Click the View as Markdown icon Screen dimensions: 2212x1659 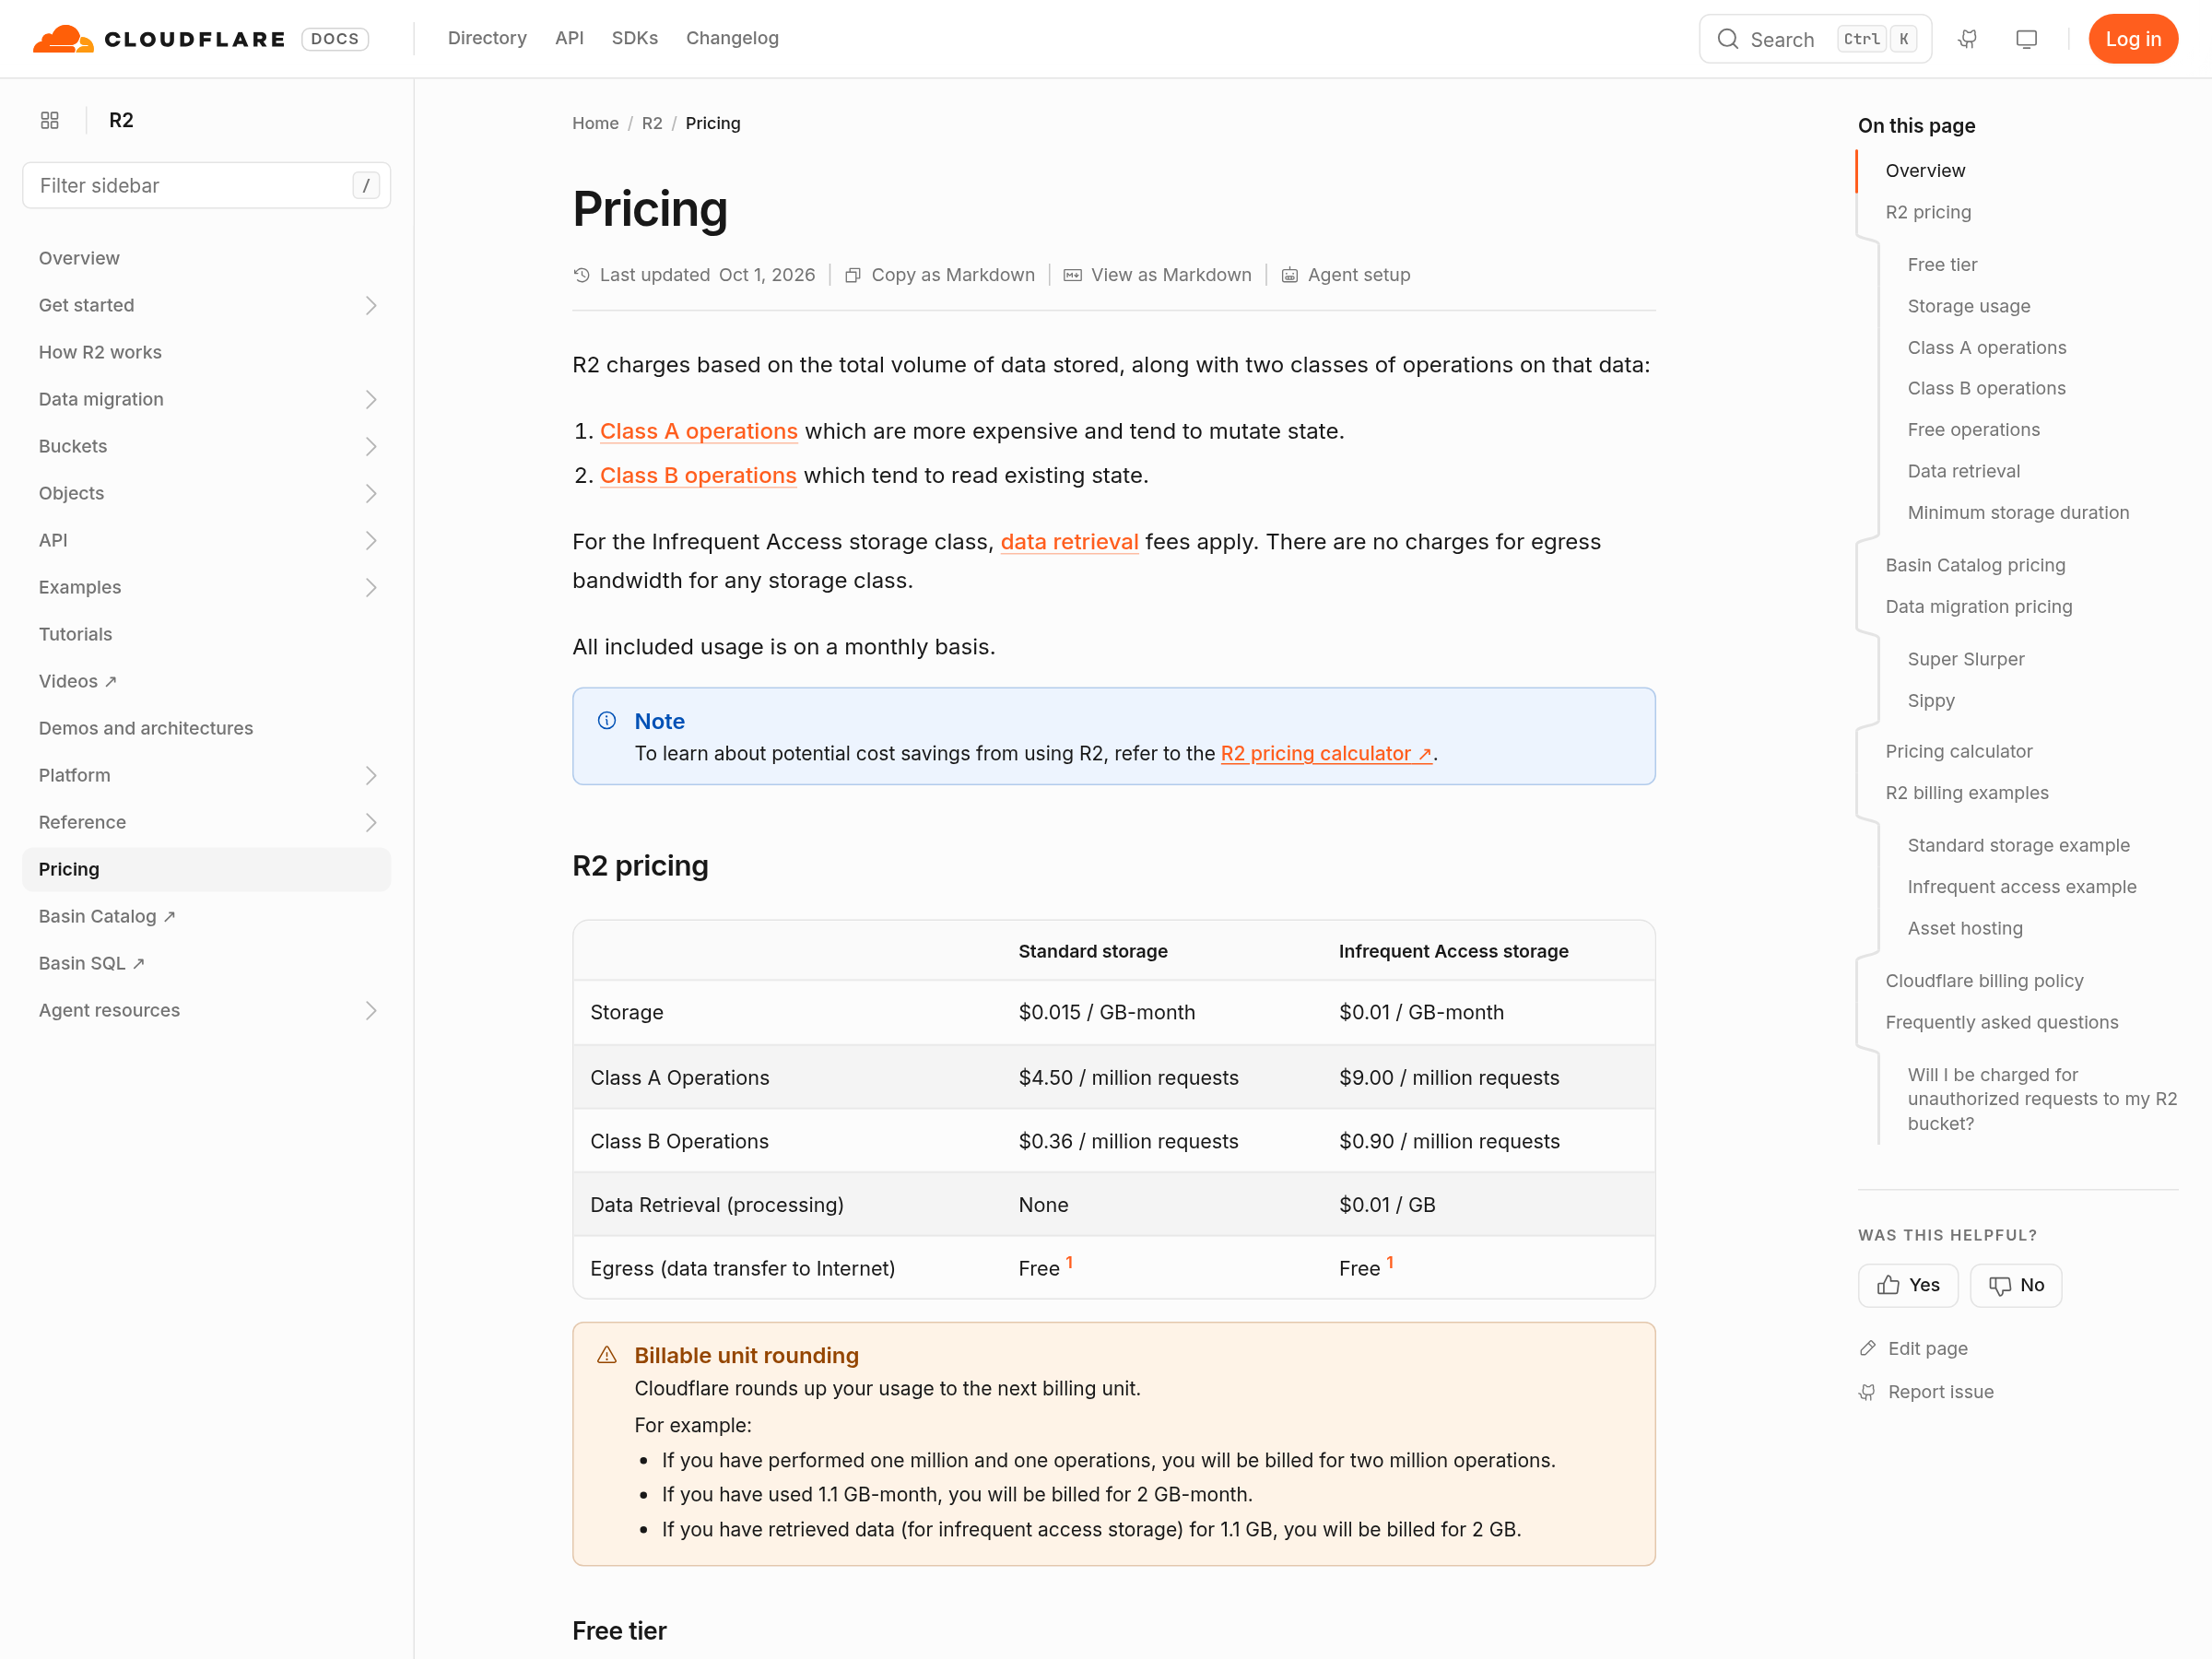click(x=1072, y=275)
